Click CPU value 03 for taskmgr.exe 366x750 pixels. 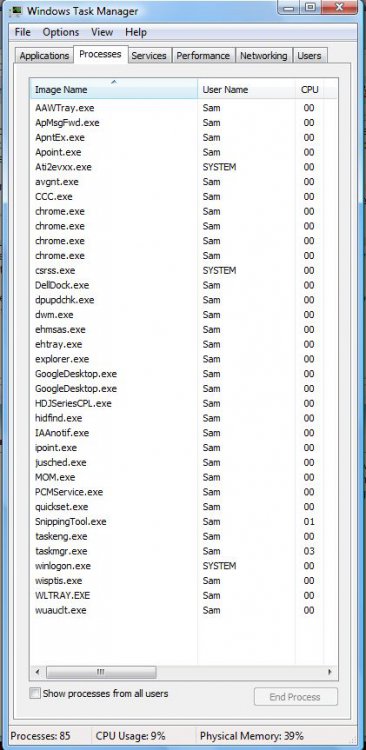[x=309, y=551]
